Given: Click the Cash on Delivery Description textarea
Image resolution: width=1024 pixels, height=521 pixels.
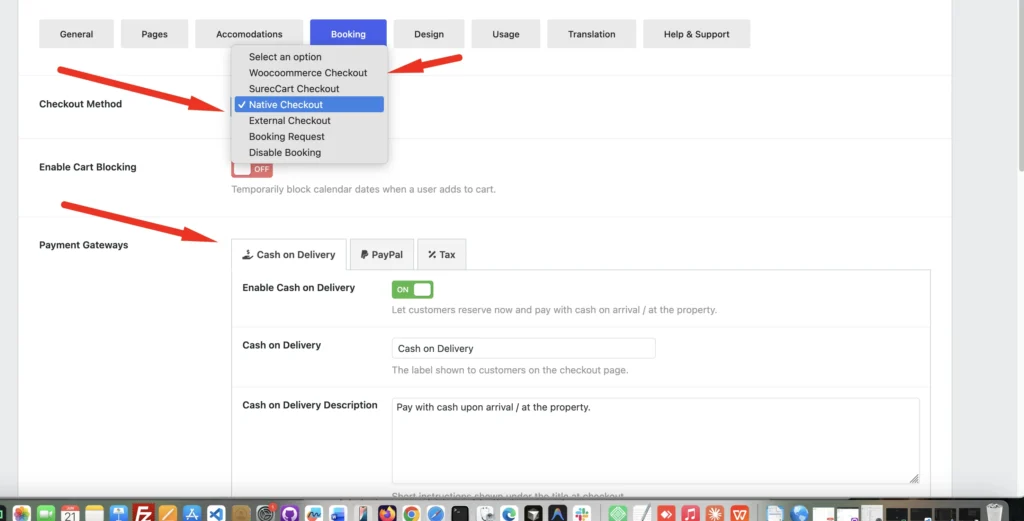Looking at the screenshot, I should coord(655,441).
